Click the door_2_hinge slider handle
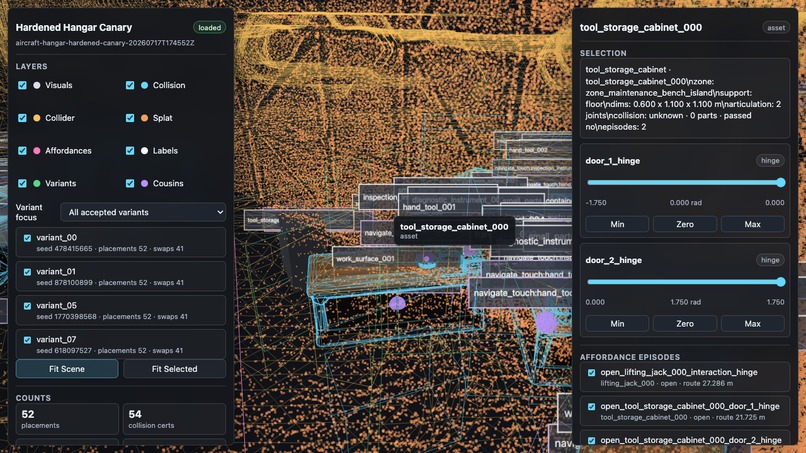The height and width of the screenshot is (453, 806). [x=781, y=282]
